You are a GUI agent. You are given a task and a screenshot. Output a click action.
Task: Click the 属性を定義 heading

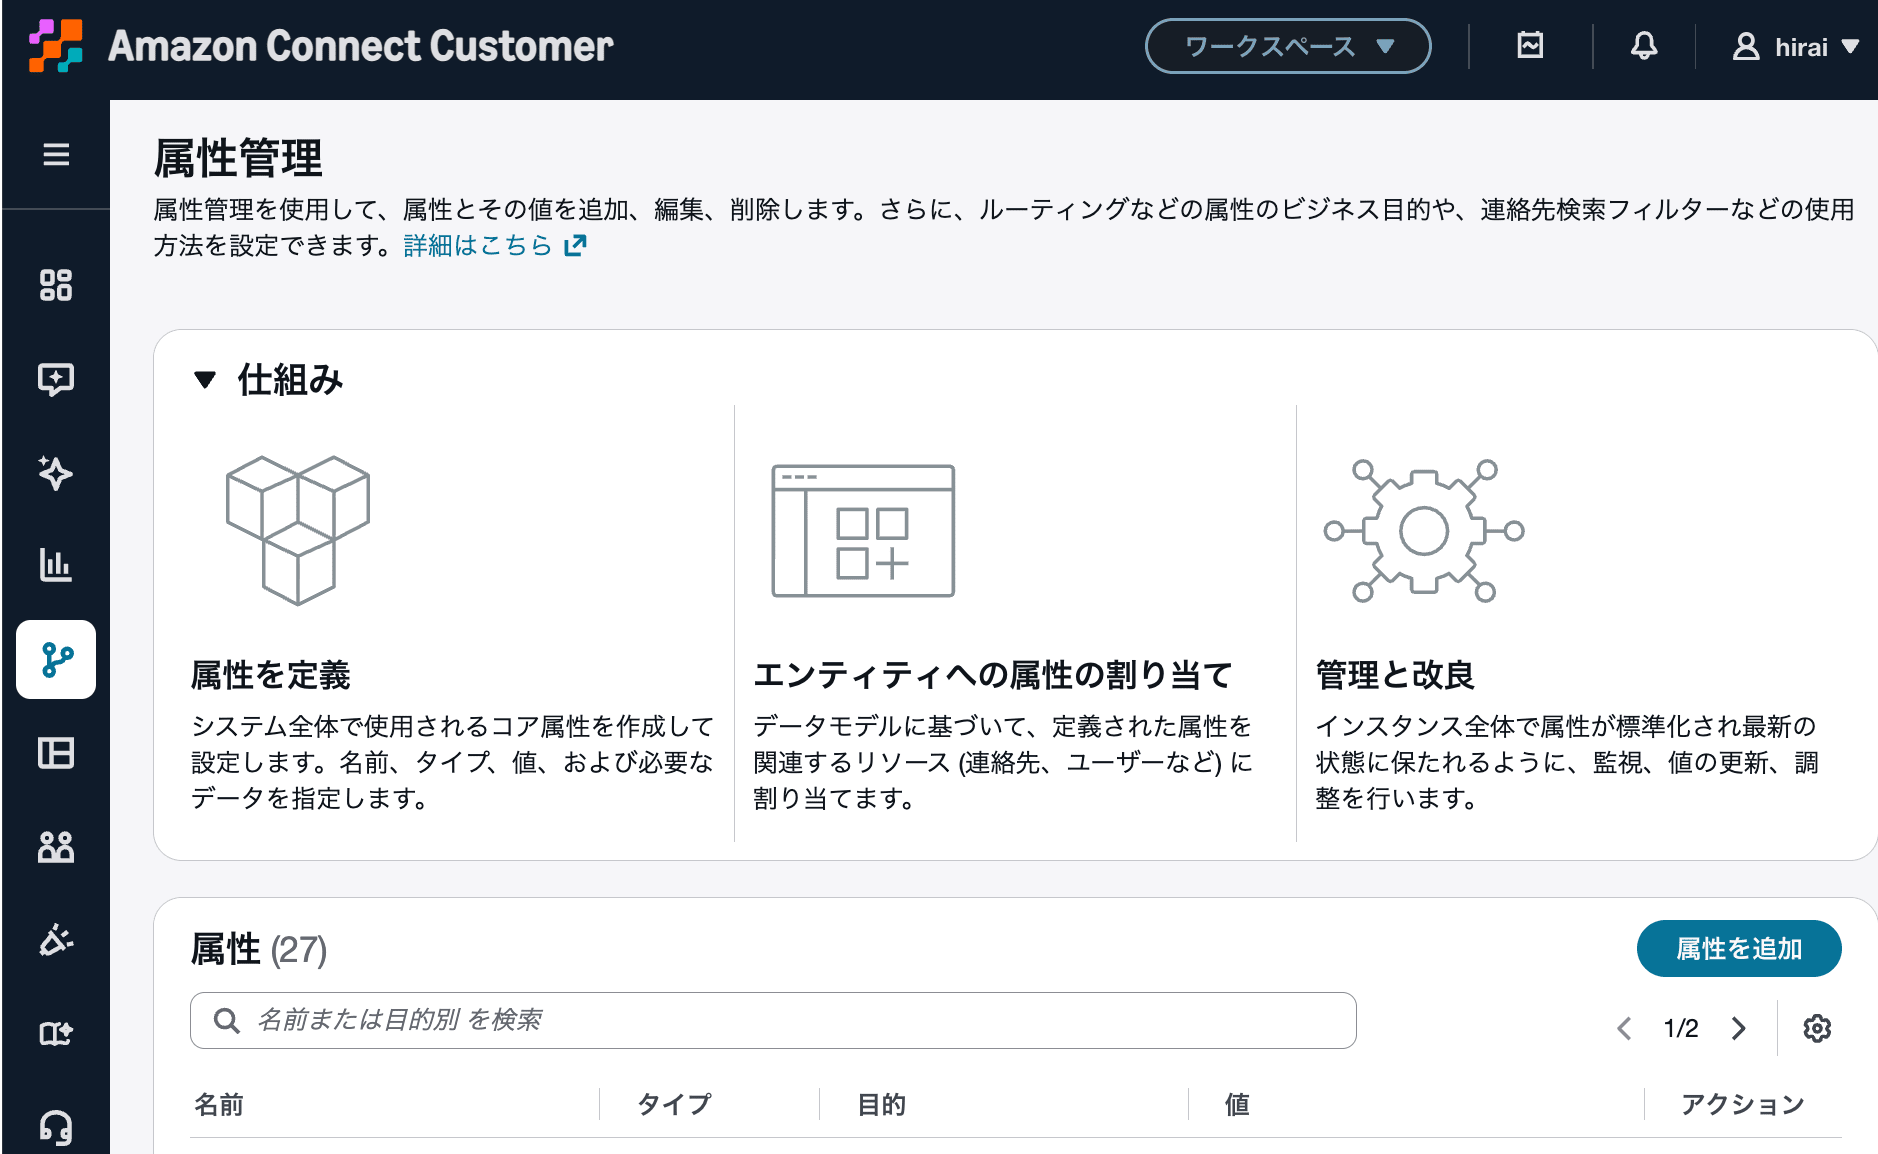tap(270, 675)
